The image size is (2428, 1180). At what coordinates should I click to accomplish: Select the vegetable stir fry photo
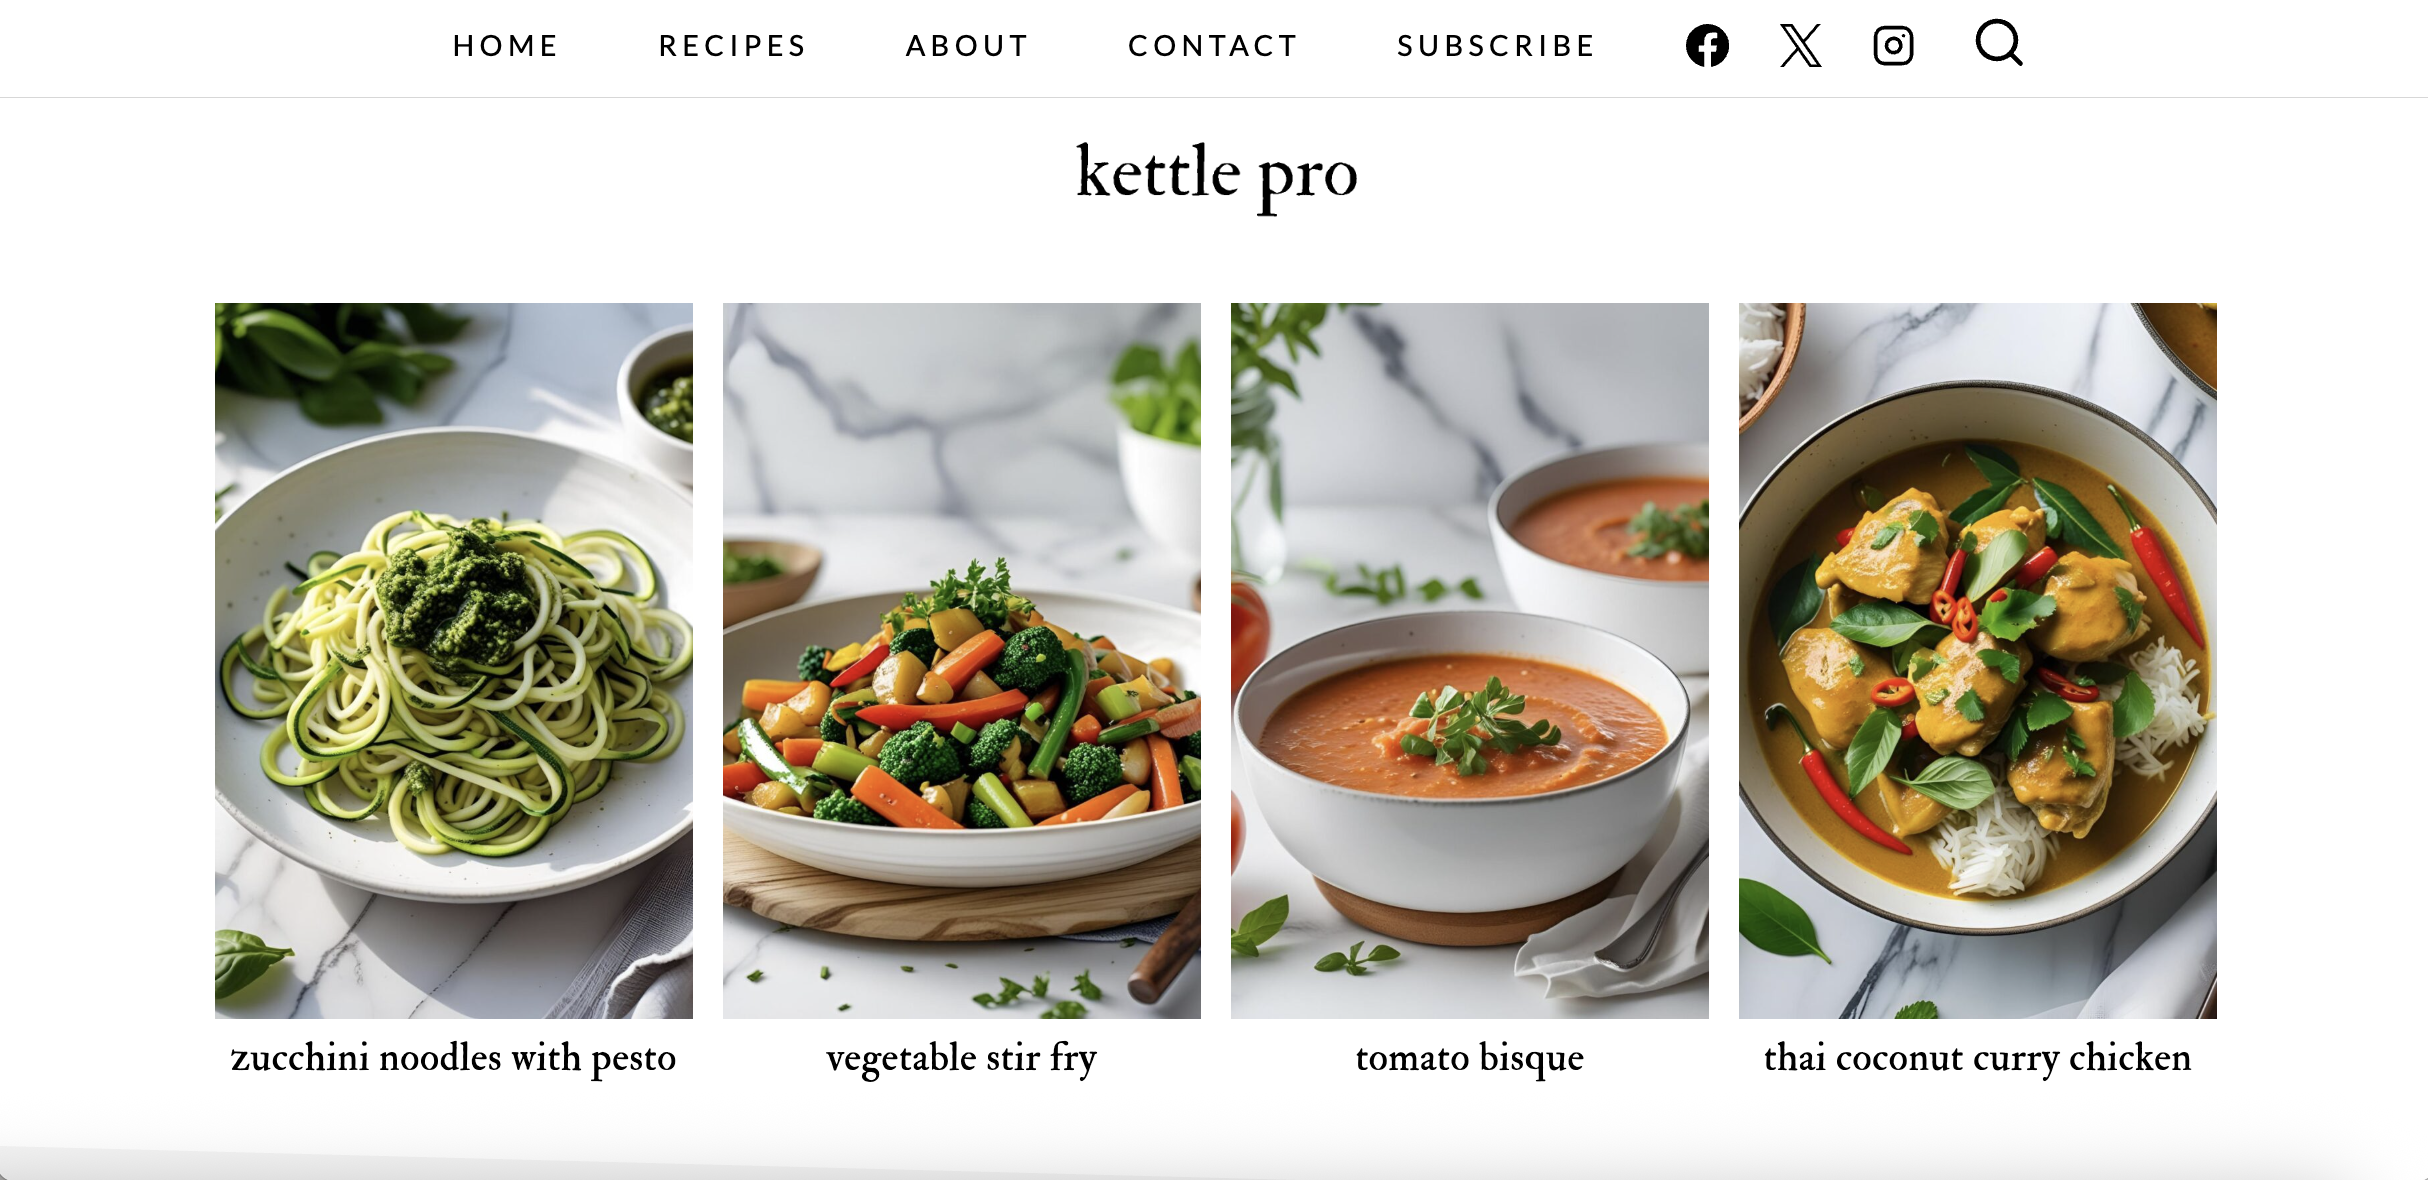coord(962,661)
